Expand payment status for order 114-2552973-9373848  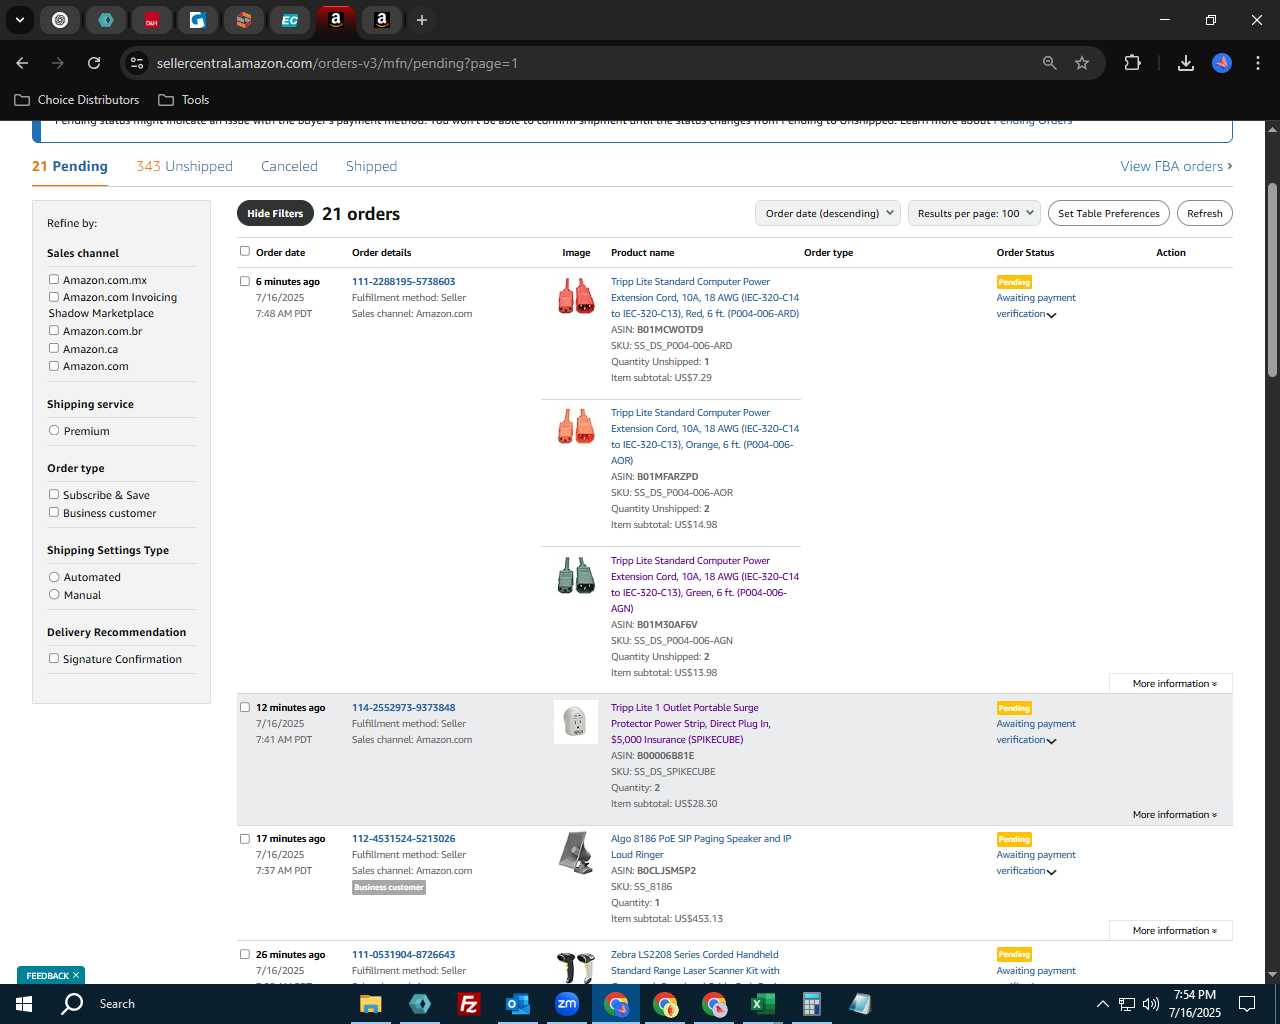1051,741
